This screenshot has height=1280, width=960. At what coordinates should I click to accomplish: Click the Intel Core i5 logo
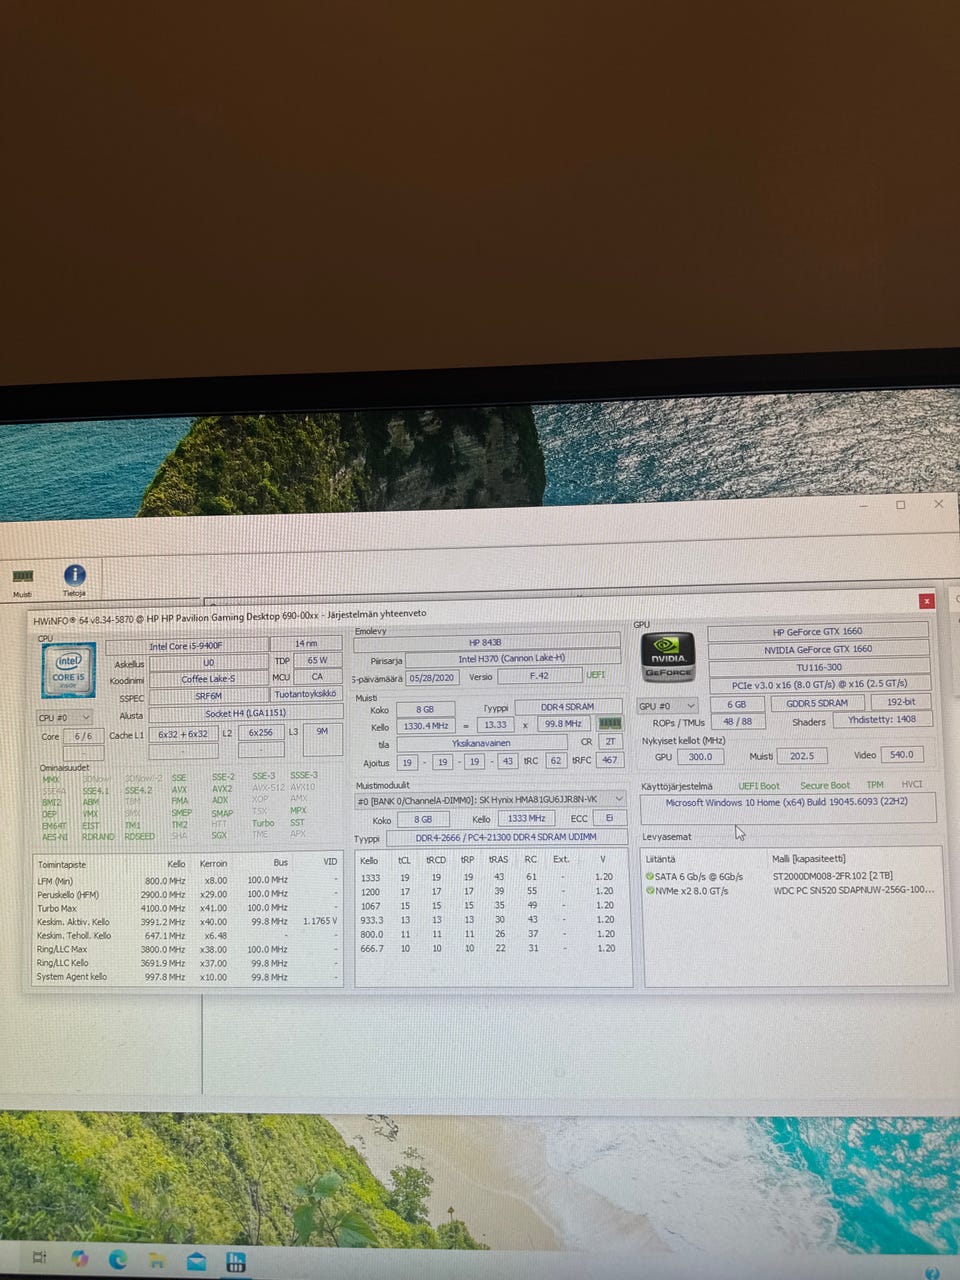click(68, 669)
